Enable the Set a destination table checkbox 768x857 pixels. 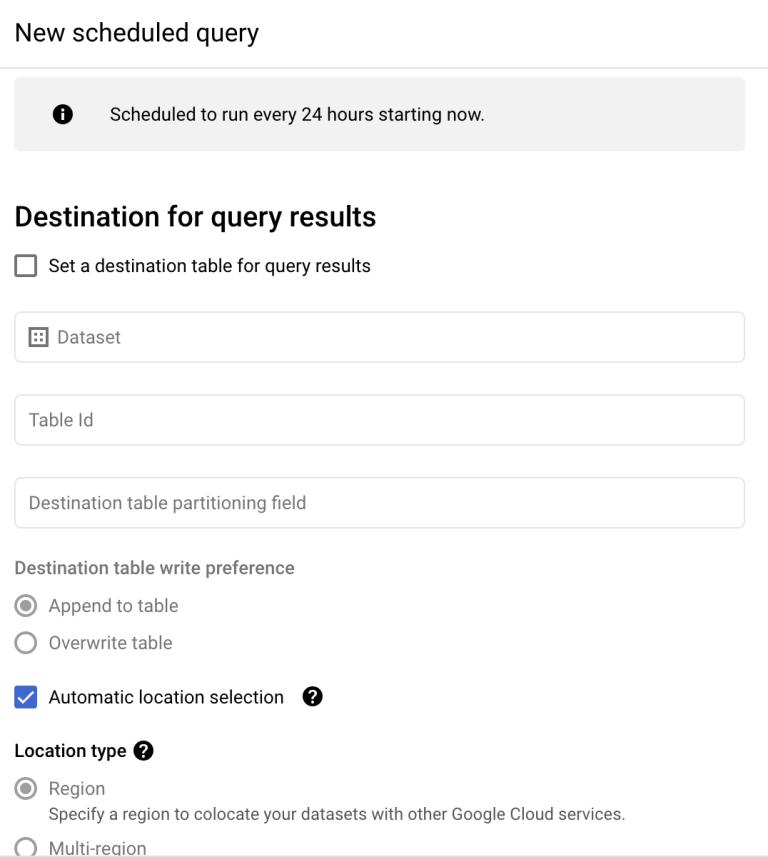pyautogui.click(x=26, y=267)
